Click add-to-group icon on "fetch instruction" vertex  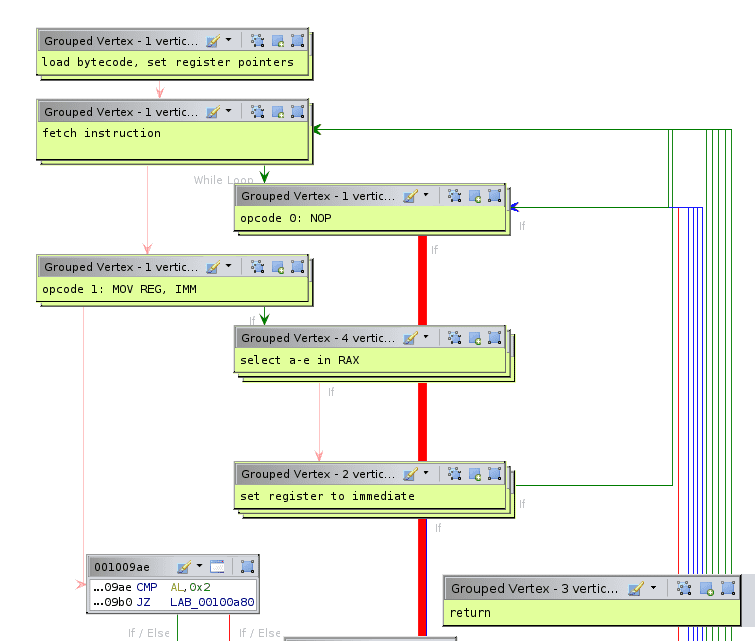(x=277, y=113)
